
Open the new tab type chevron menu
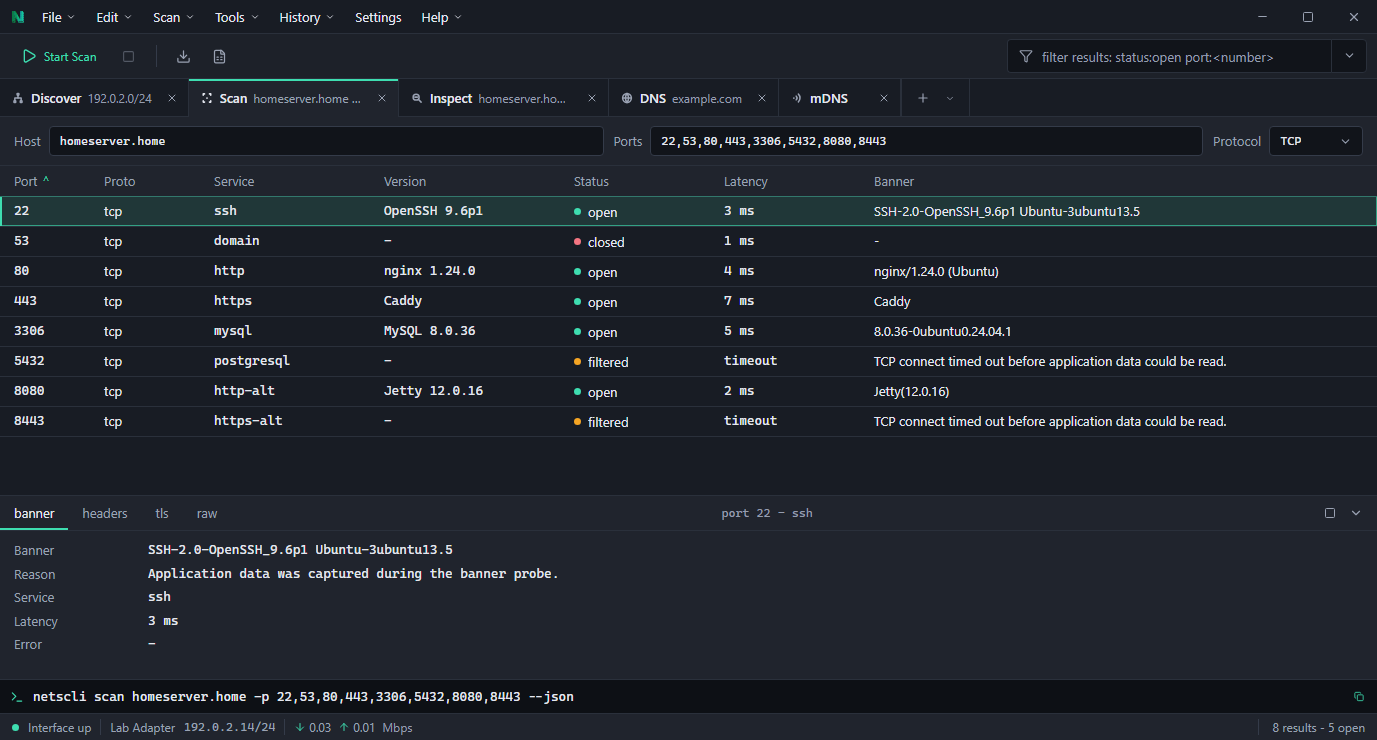pos(950,98)
